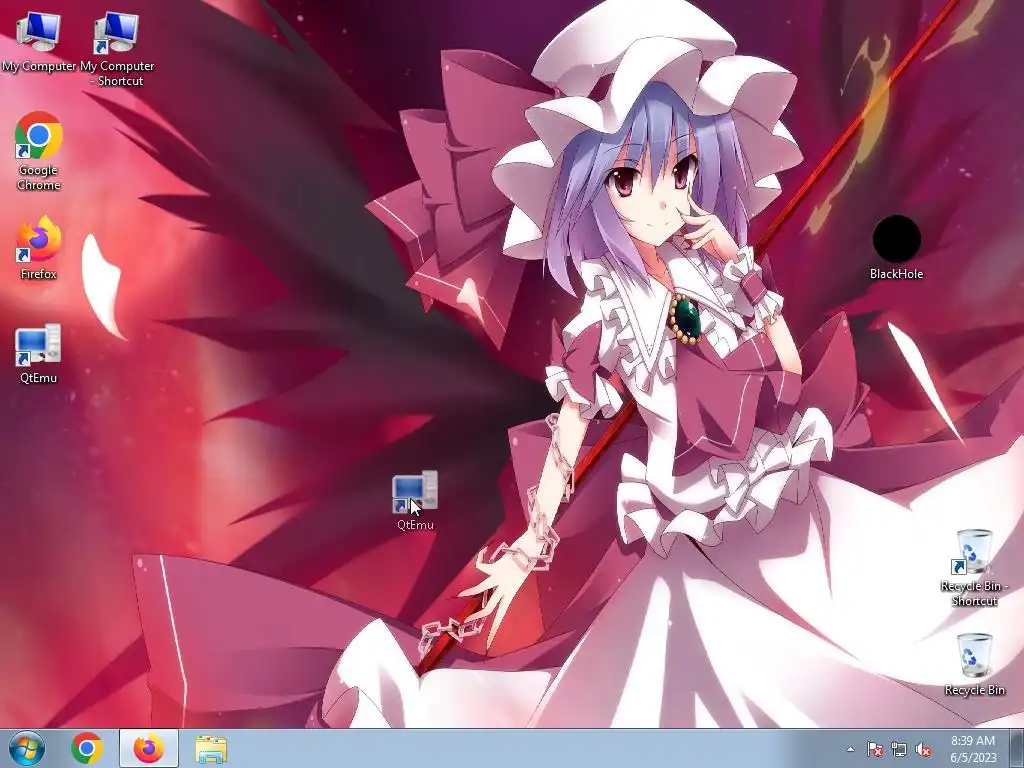Select the QtEmu icon under the cursor
This screenshot has width=1024, height=768.
click(x=415, y=500)
